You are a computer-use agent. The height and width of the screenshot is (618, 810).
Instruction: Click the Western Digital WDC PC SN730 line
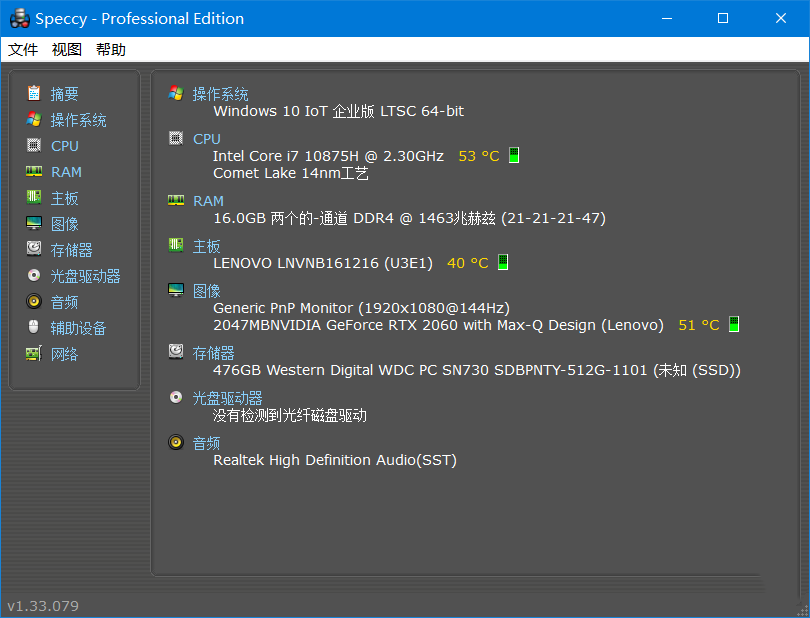pyautogui.click(x=477, y=370)
